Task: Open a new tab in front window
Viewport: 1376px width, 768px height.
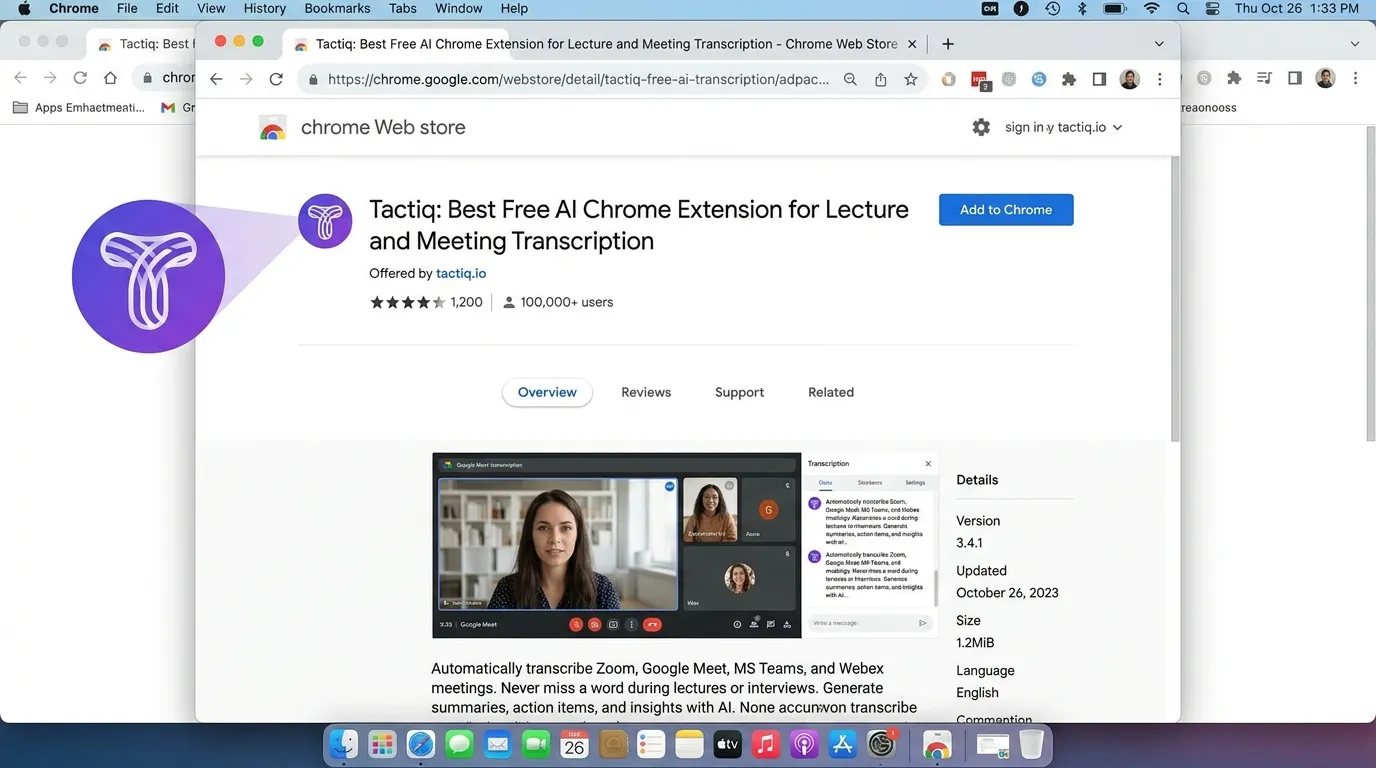Action: click(x=948, y=44)
